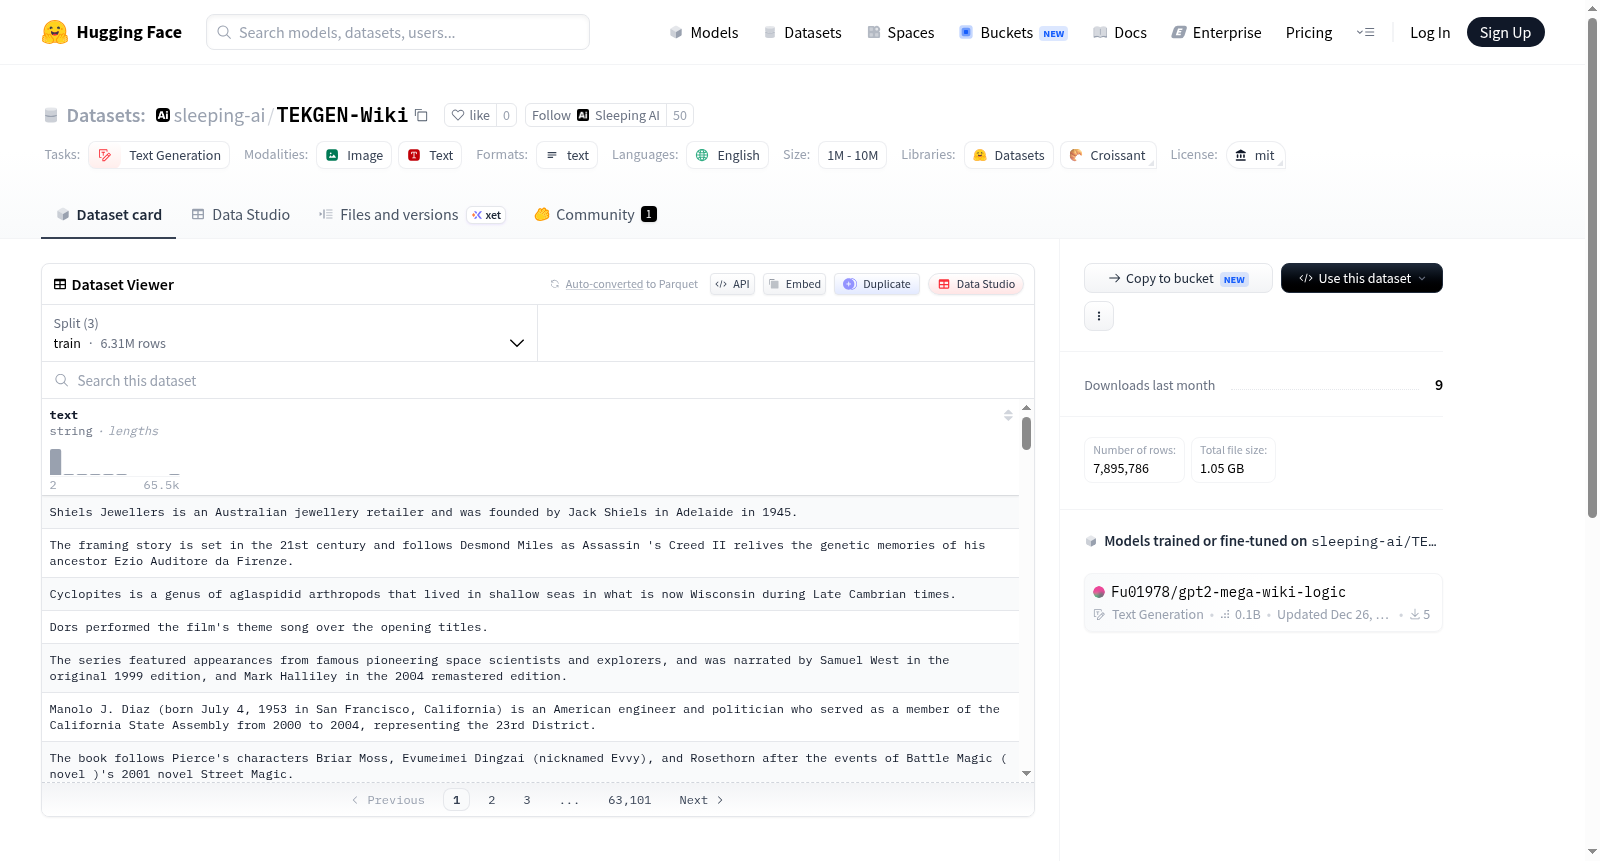Open the Pricing page

pos(1309,32)
